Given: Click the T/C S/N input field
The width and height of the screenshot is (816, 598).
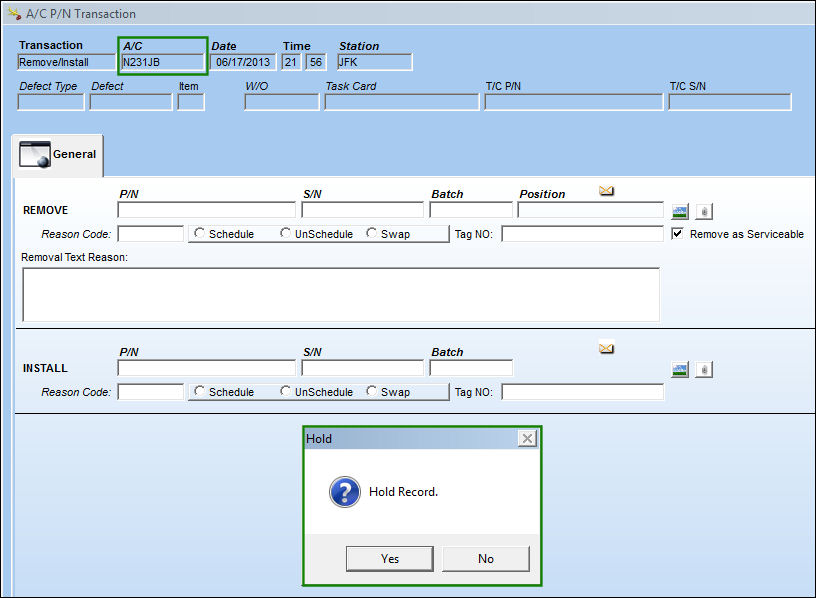Looking at the screenshot, I should click(730, 102).
